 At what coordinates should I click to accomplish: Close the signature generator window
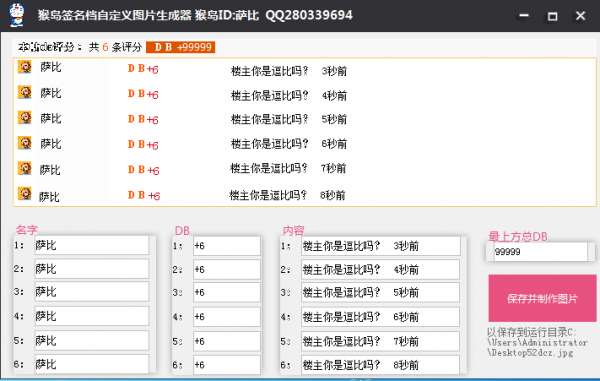pos(580,16)
